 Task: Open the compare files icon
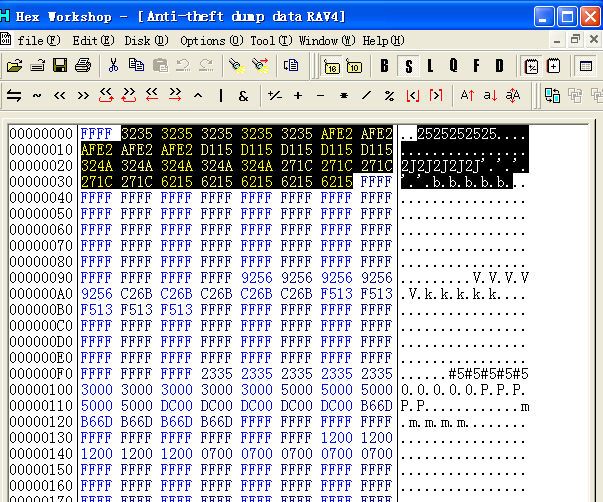pyautogui.click(x=552, y=95)
